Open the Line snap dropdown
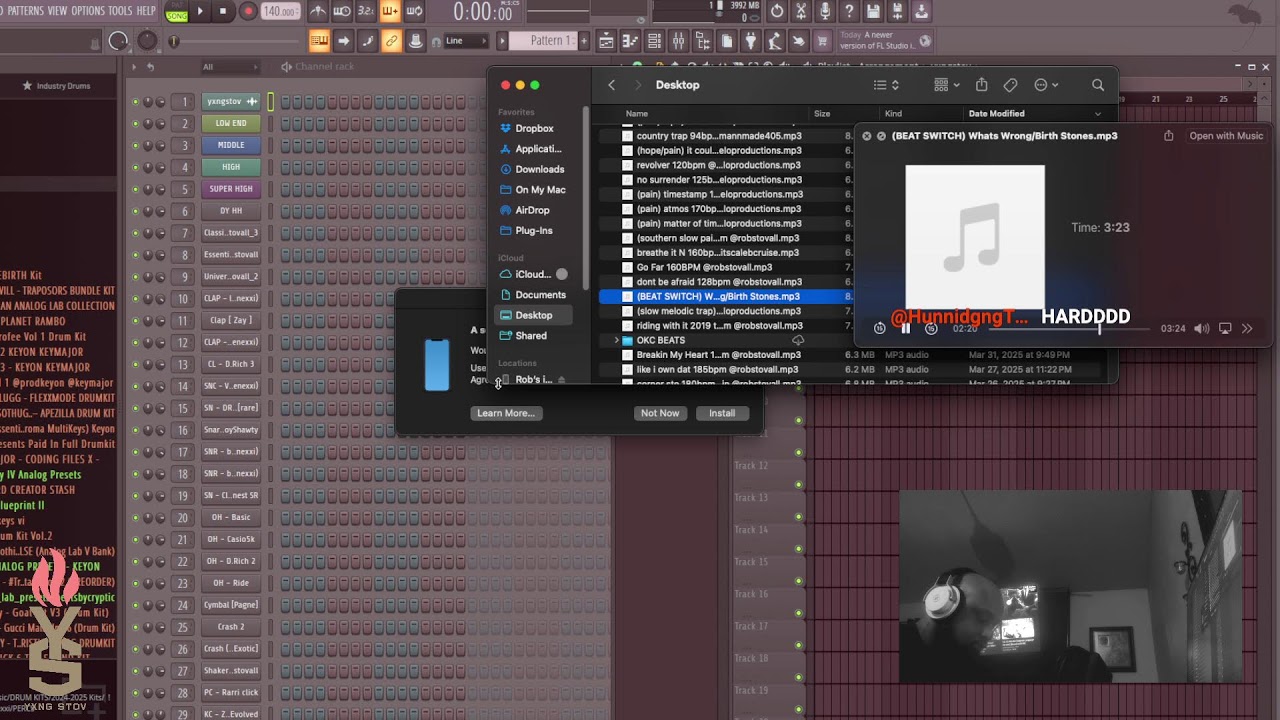The width and height of the screenshot is (1280, 720). click(465, 41)
